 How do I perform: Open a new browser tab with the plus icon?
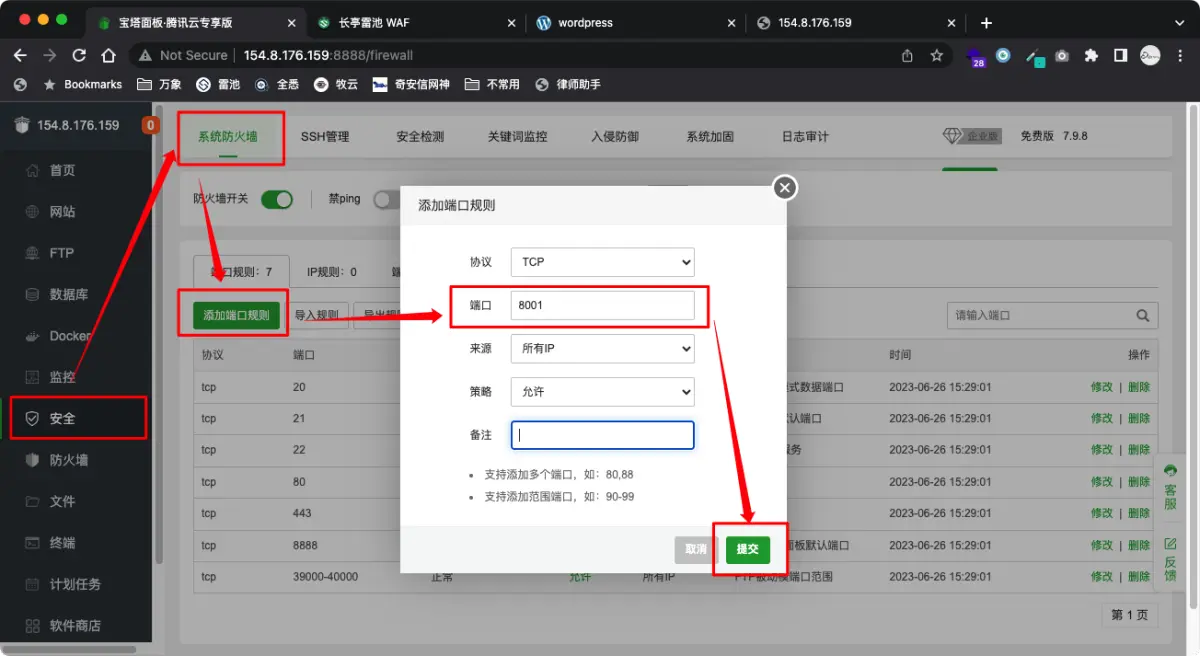[x=986, y=22]
